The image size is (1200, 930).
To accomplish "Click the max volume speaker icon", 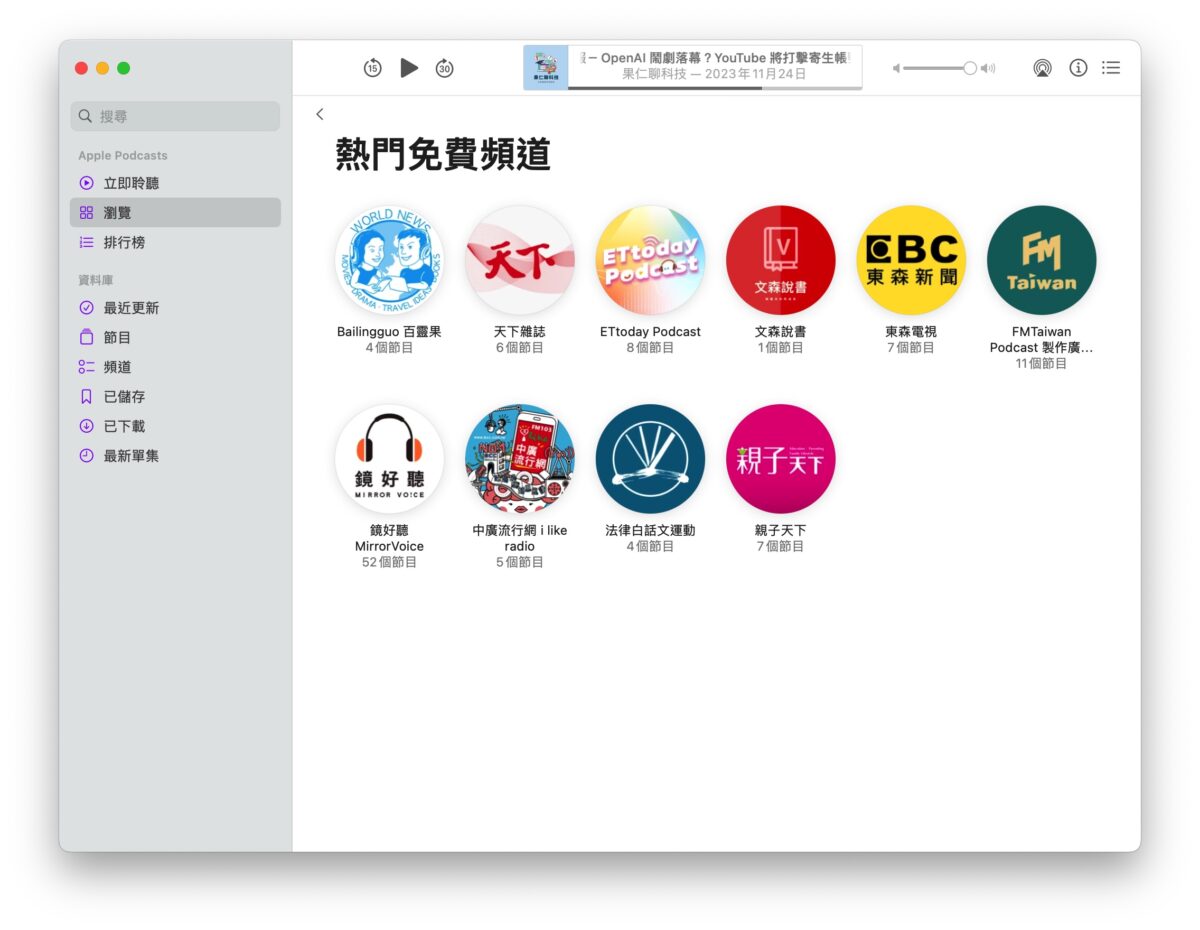I will pyautogui.click(x=988, y=68).
